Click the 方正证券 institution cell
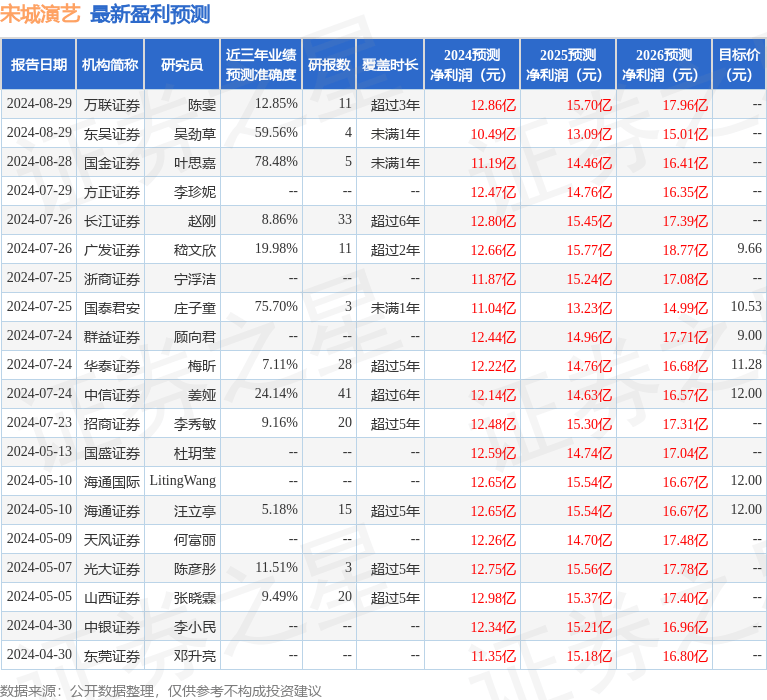The width and height of the screenshot is (767, 700). [112, 192]
